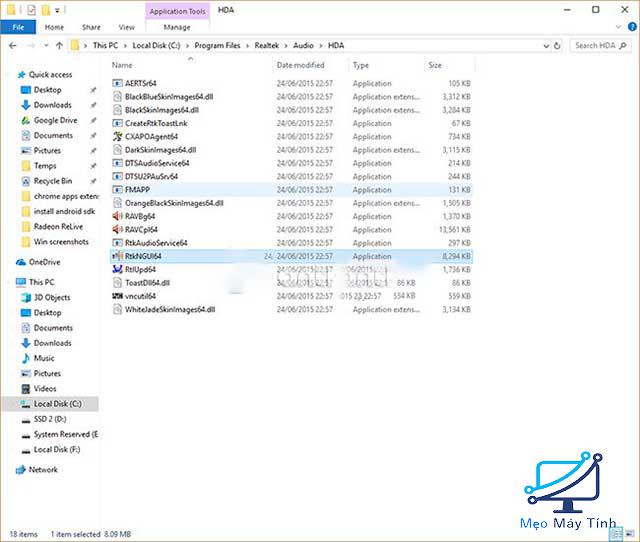Image resolution: width=640 pixels, height=542 pixels.
Task: Open the Home ribbon tab
Action: pos(54,27)
